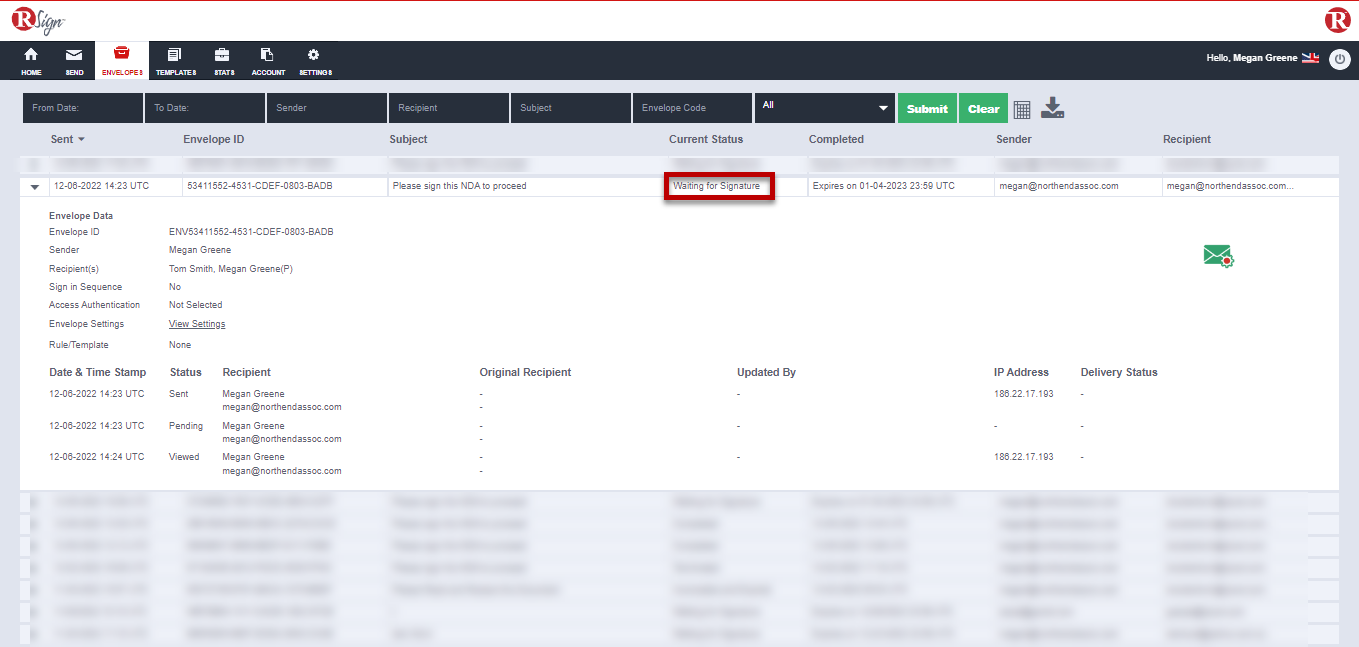
Task: Click the Recipient filter field
Action: click(x=449, y=108)
